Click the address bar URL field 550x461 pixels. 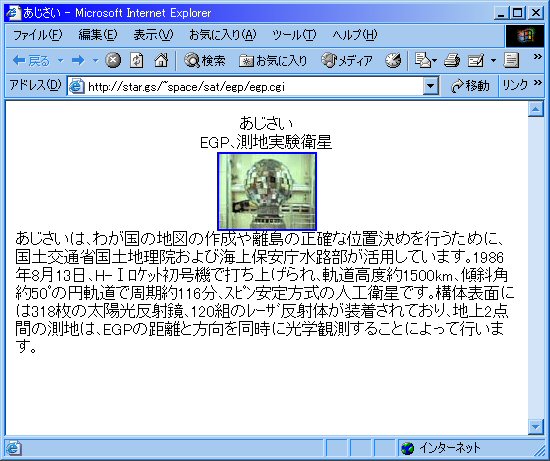pos(246,86)
